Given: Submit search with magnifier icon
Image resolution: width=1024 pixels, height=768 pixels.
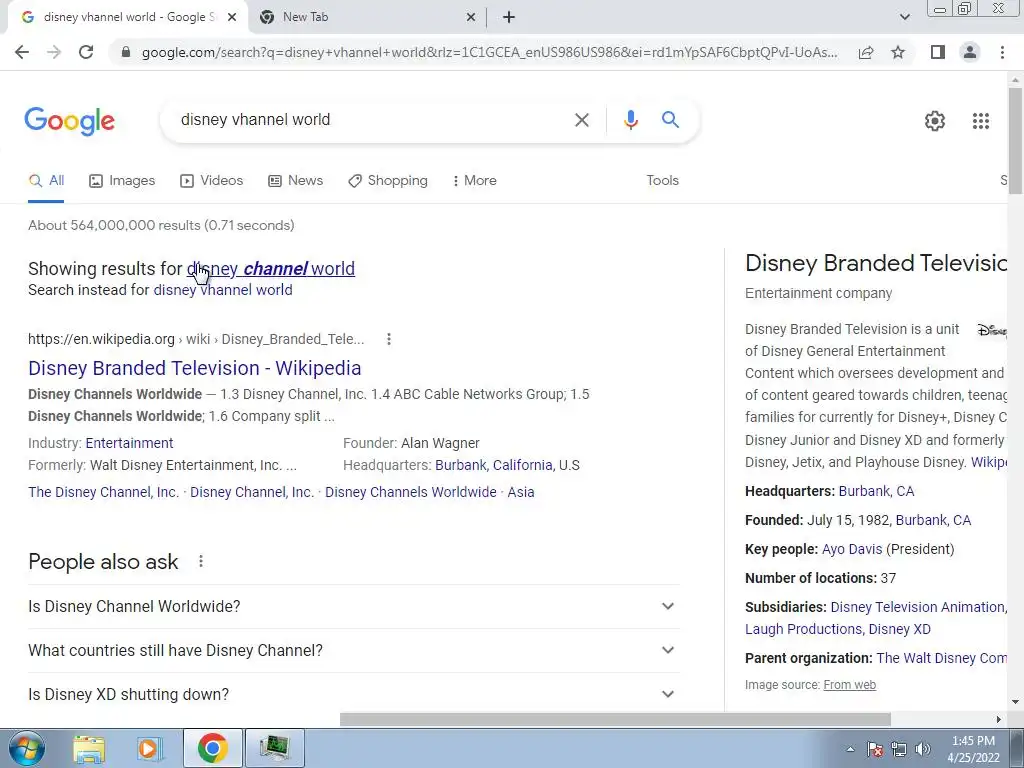Looking at the screenshot, I should [670, 120].
